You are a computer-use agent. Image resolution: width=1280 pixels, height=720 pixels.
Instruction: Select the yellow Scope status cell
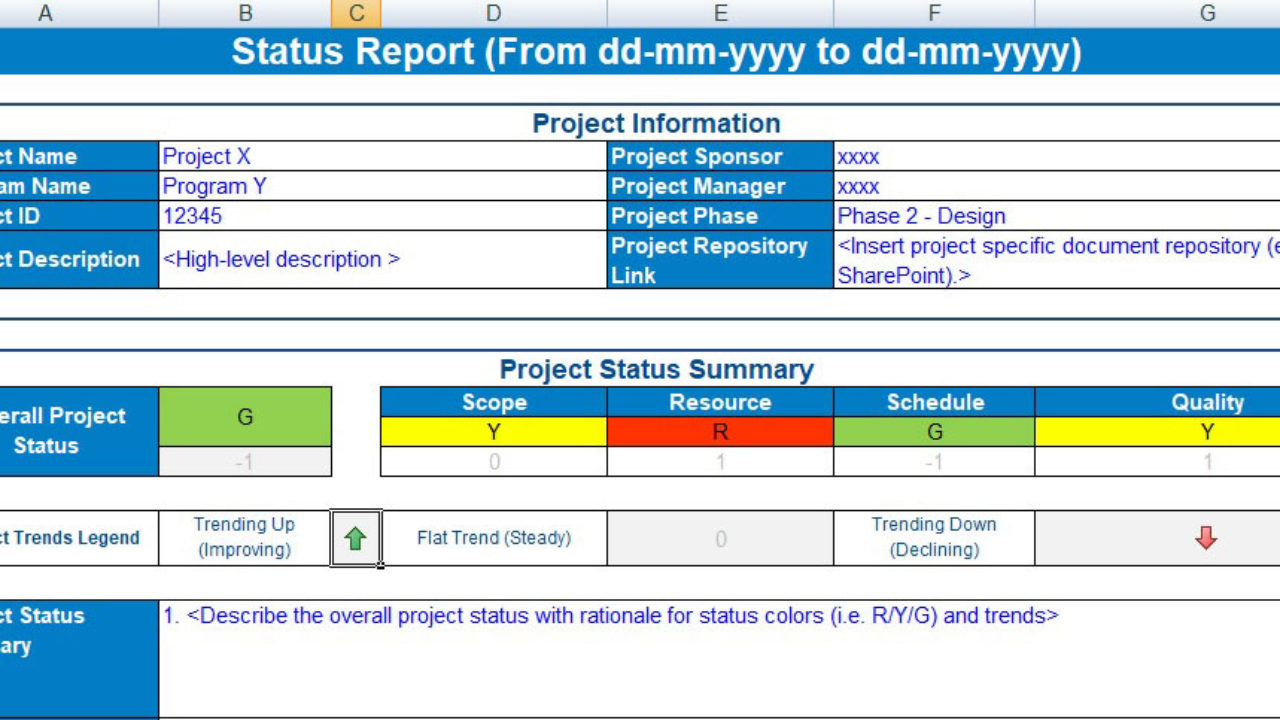(x=494, y=432)
